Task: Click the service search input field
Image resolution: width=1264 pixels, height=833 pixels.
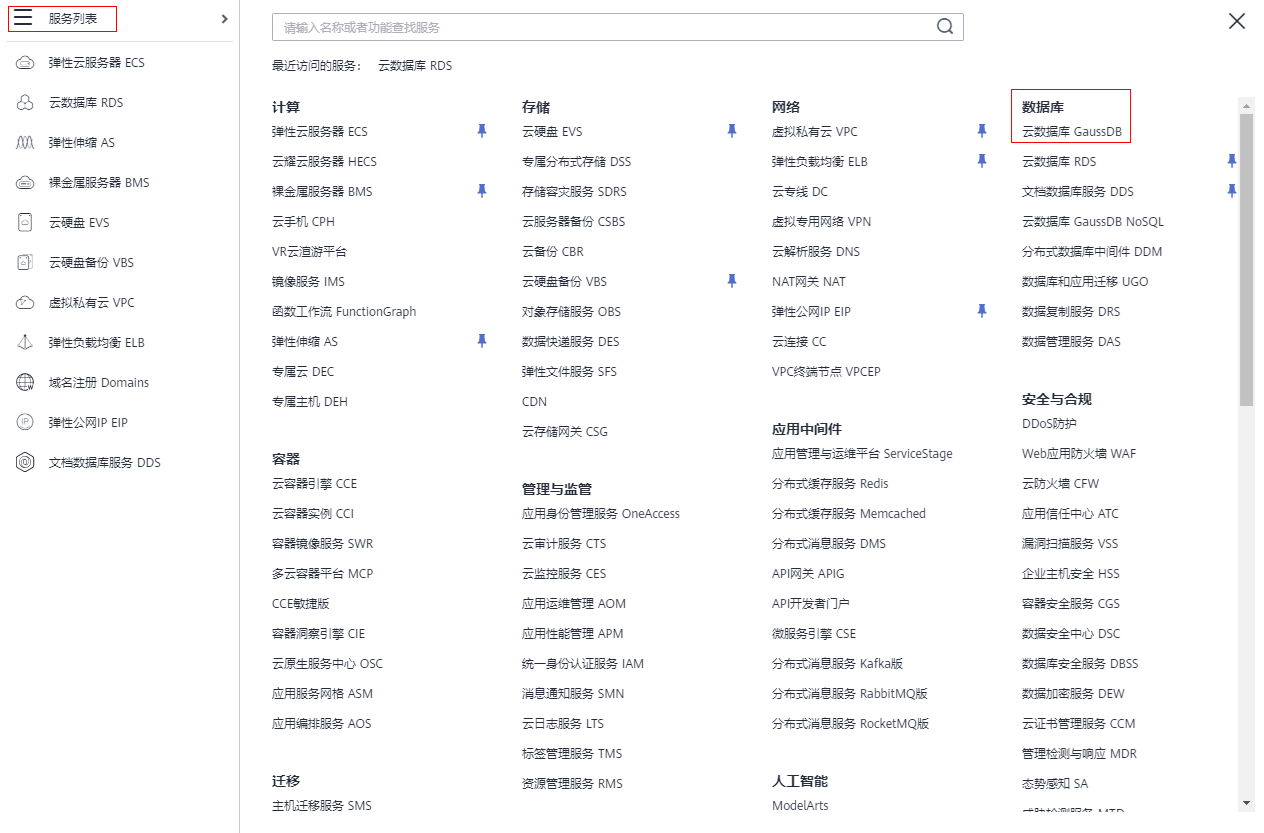Action: point(617,27)
